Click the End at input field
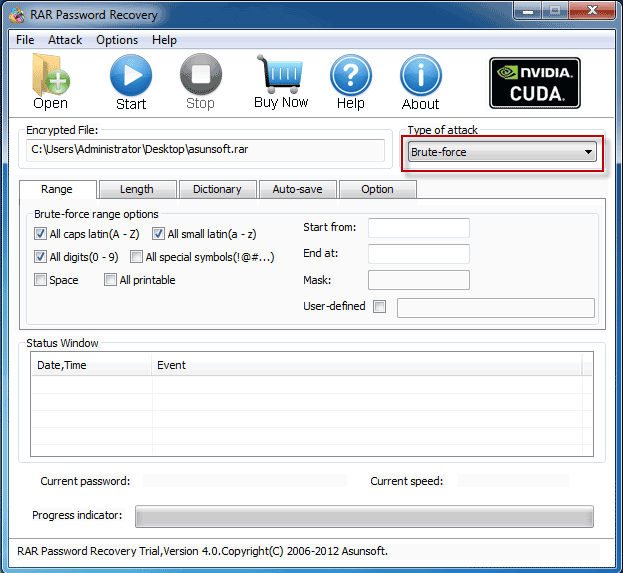 pos(419,254)
